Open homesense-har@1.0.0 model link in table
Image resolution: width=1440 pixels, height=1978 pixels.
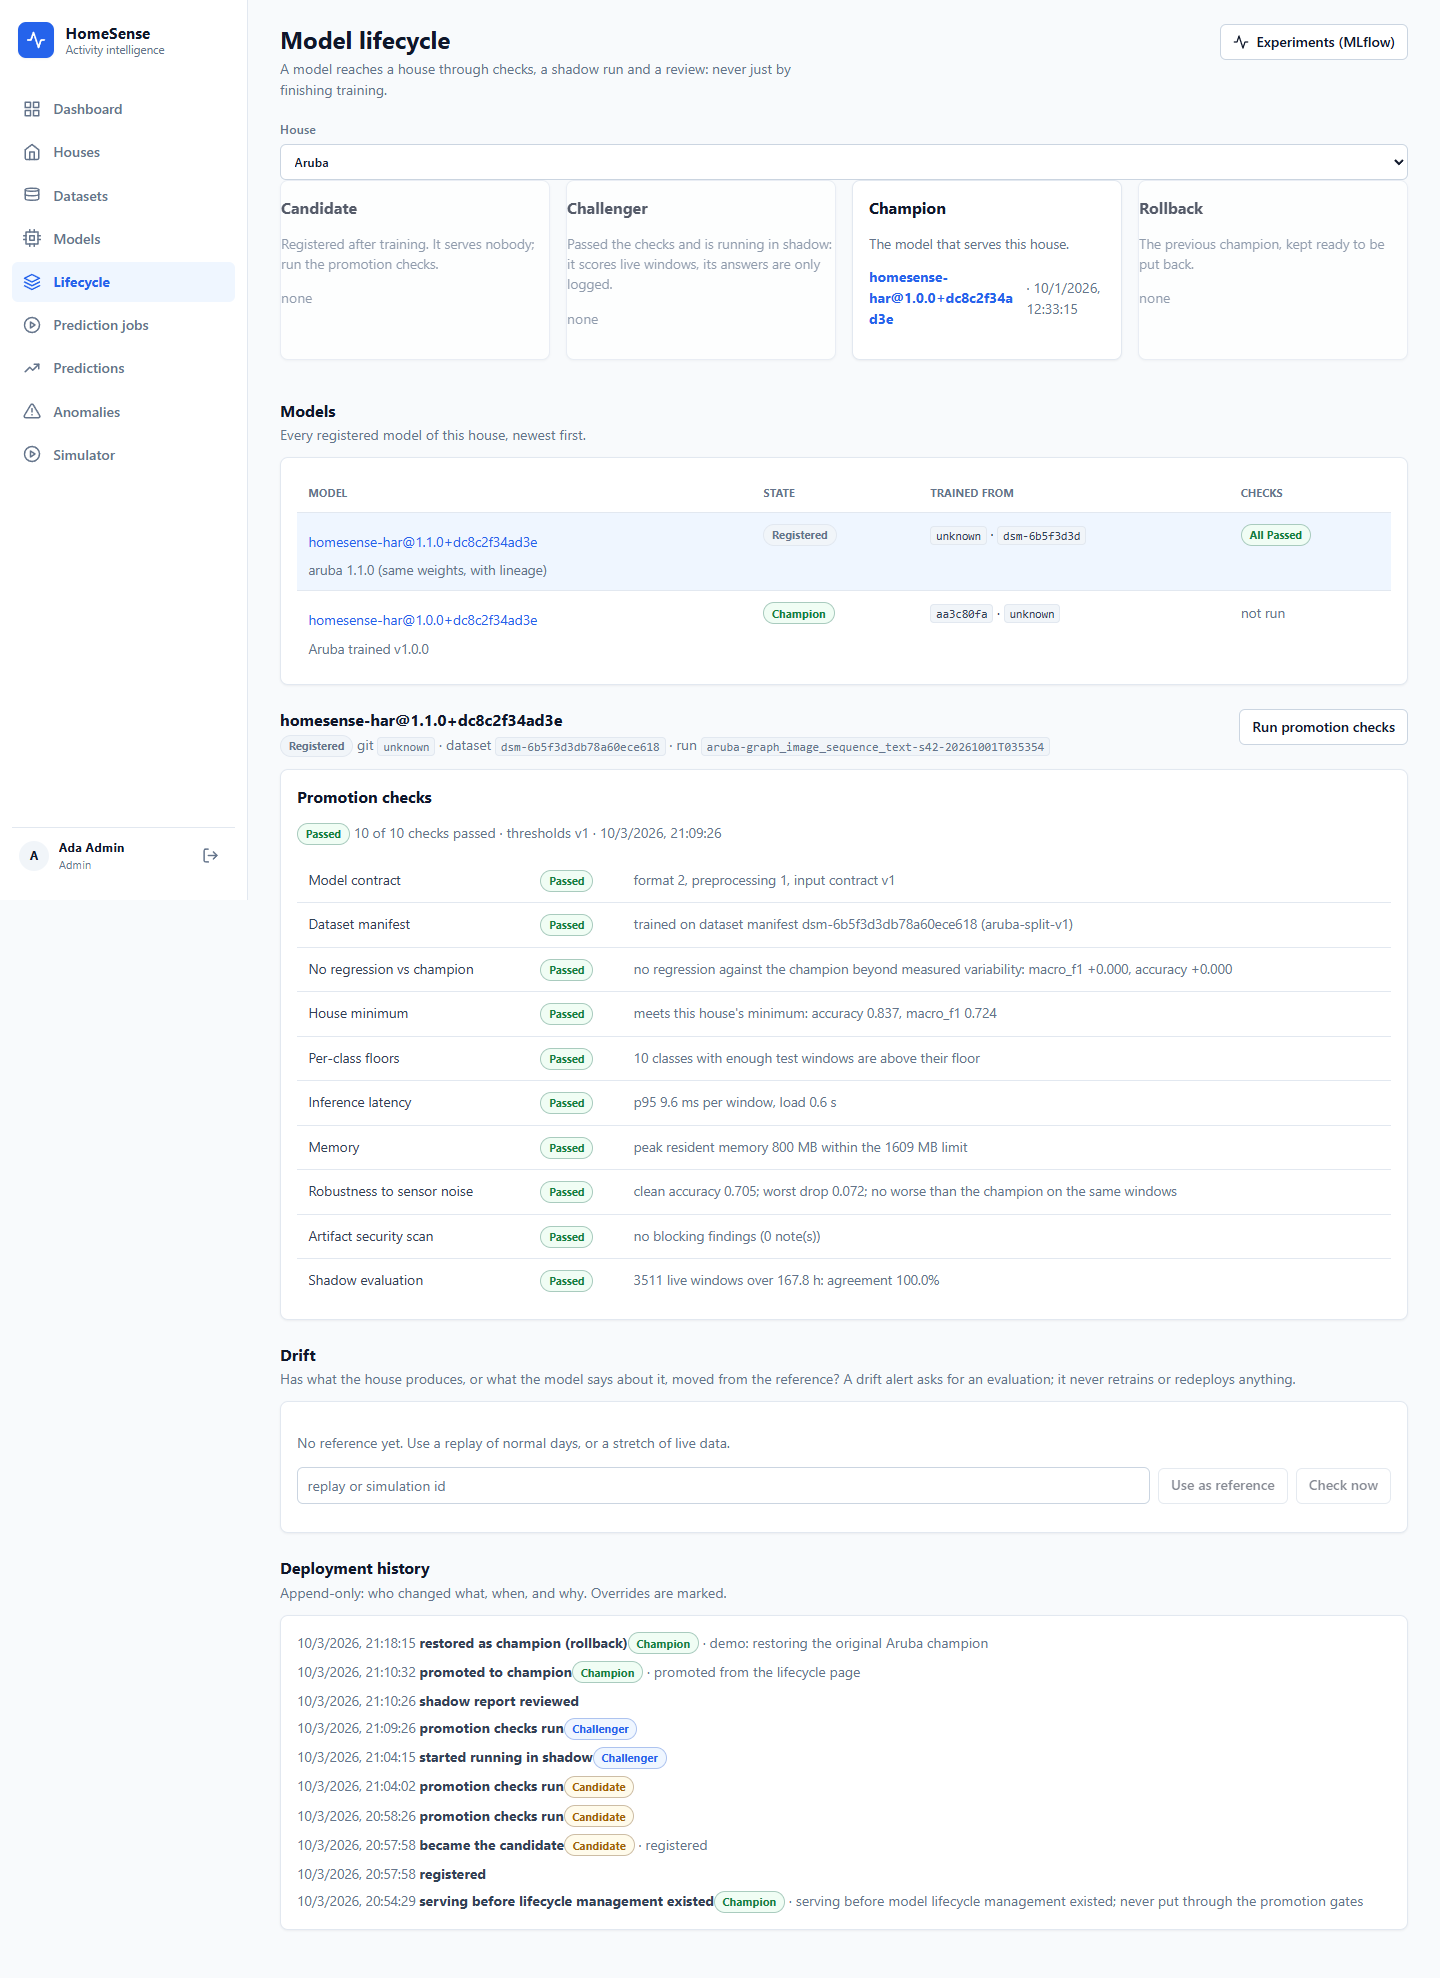click(x=423, y=620)
